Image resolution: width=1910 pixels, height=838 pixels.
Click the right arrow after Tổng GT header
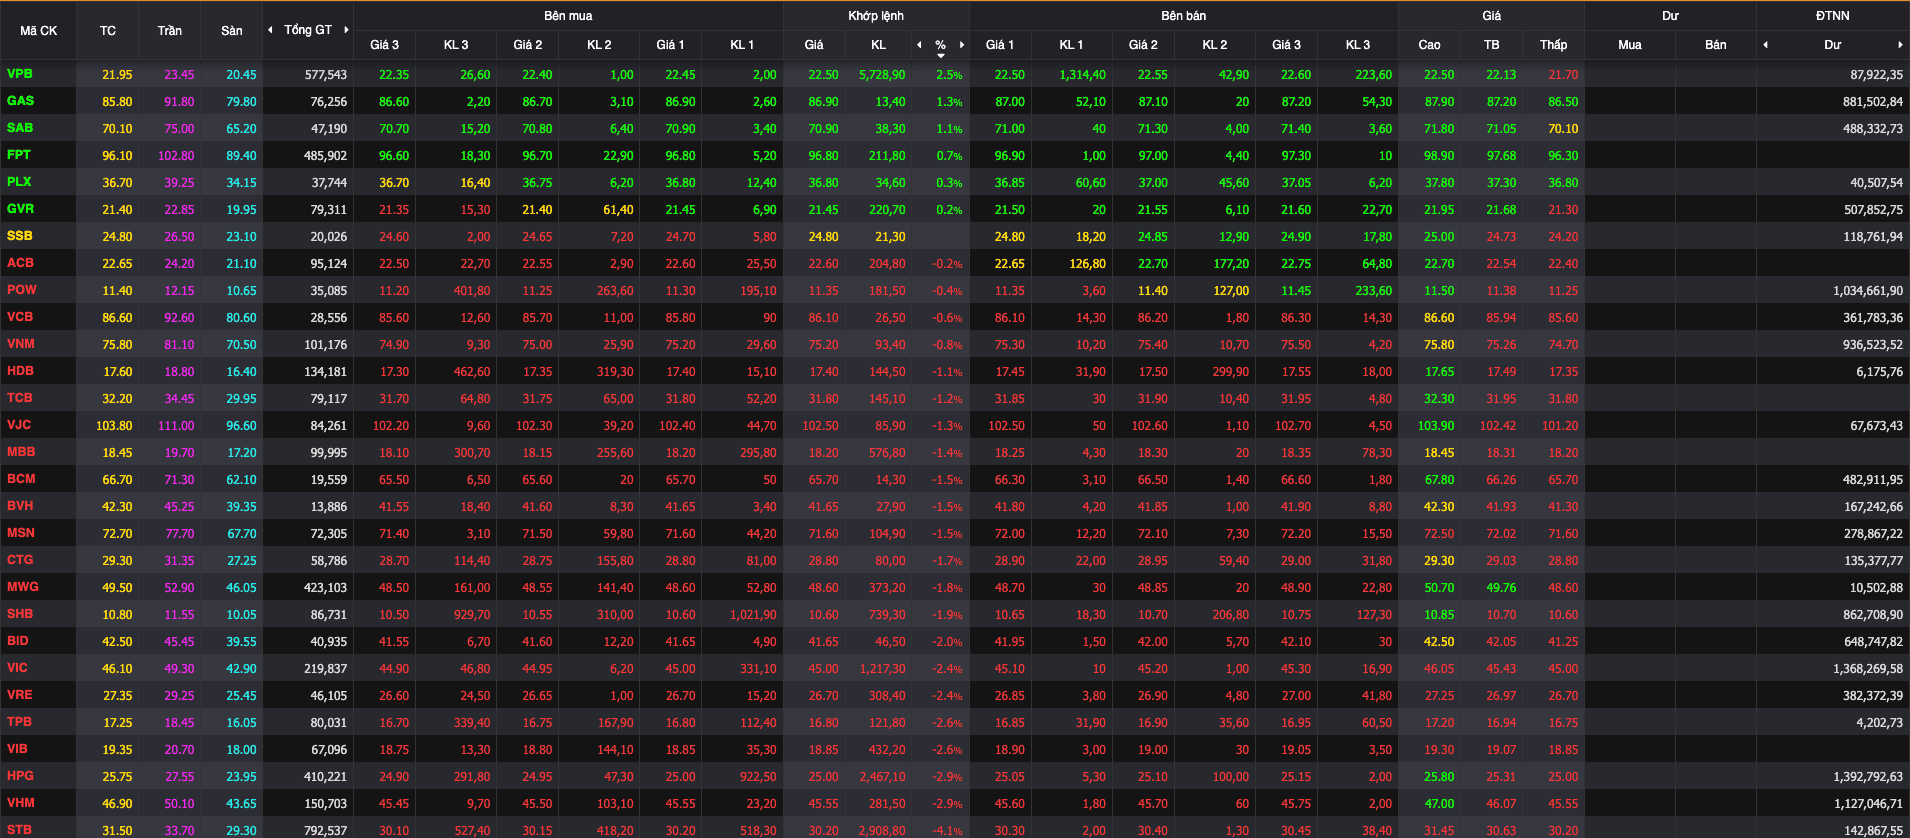(347, 30)
